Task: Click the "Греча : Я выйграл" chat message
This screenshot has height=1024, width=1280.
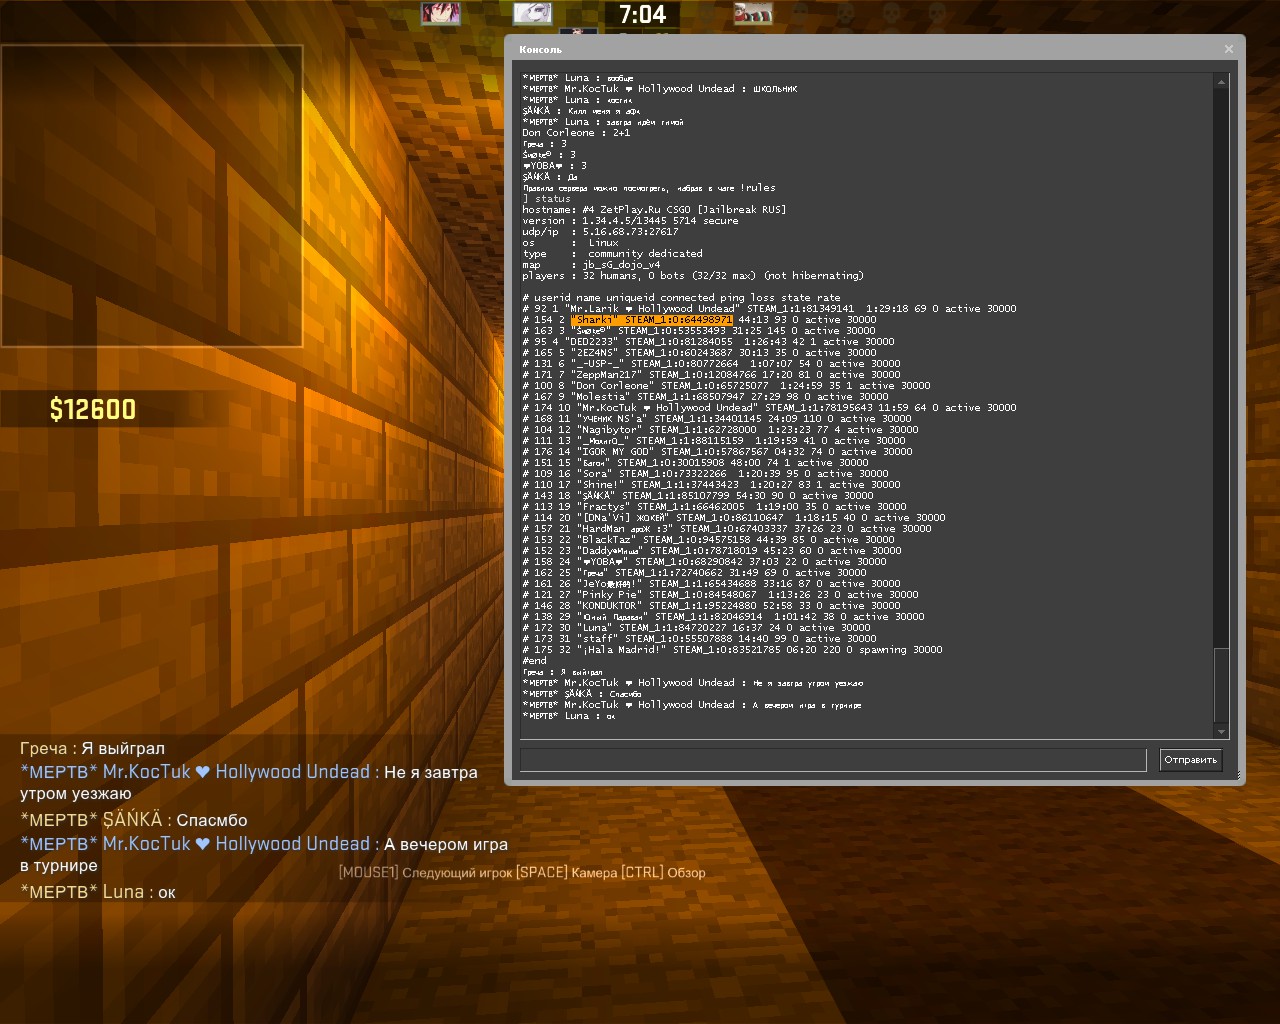Action: point(93,748)
